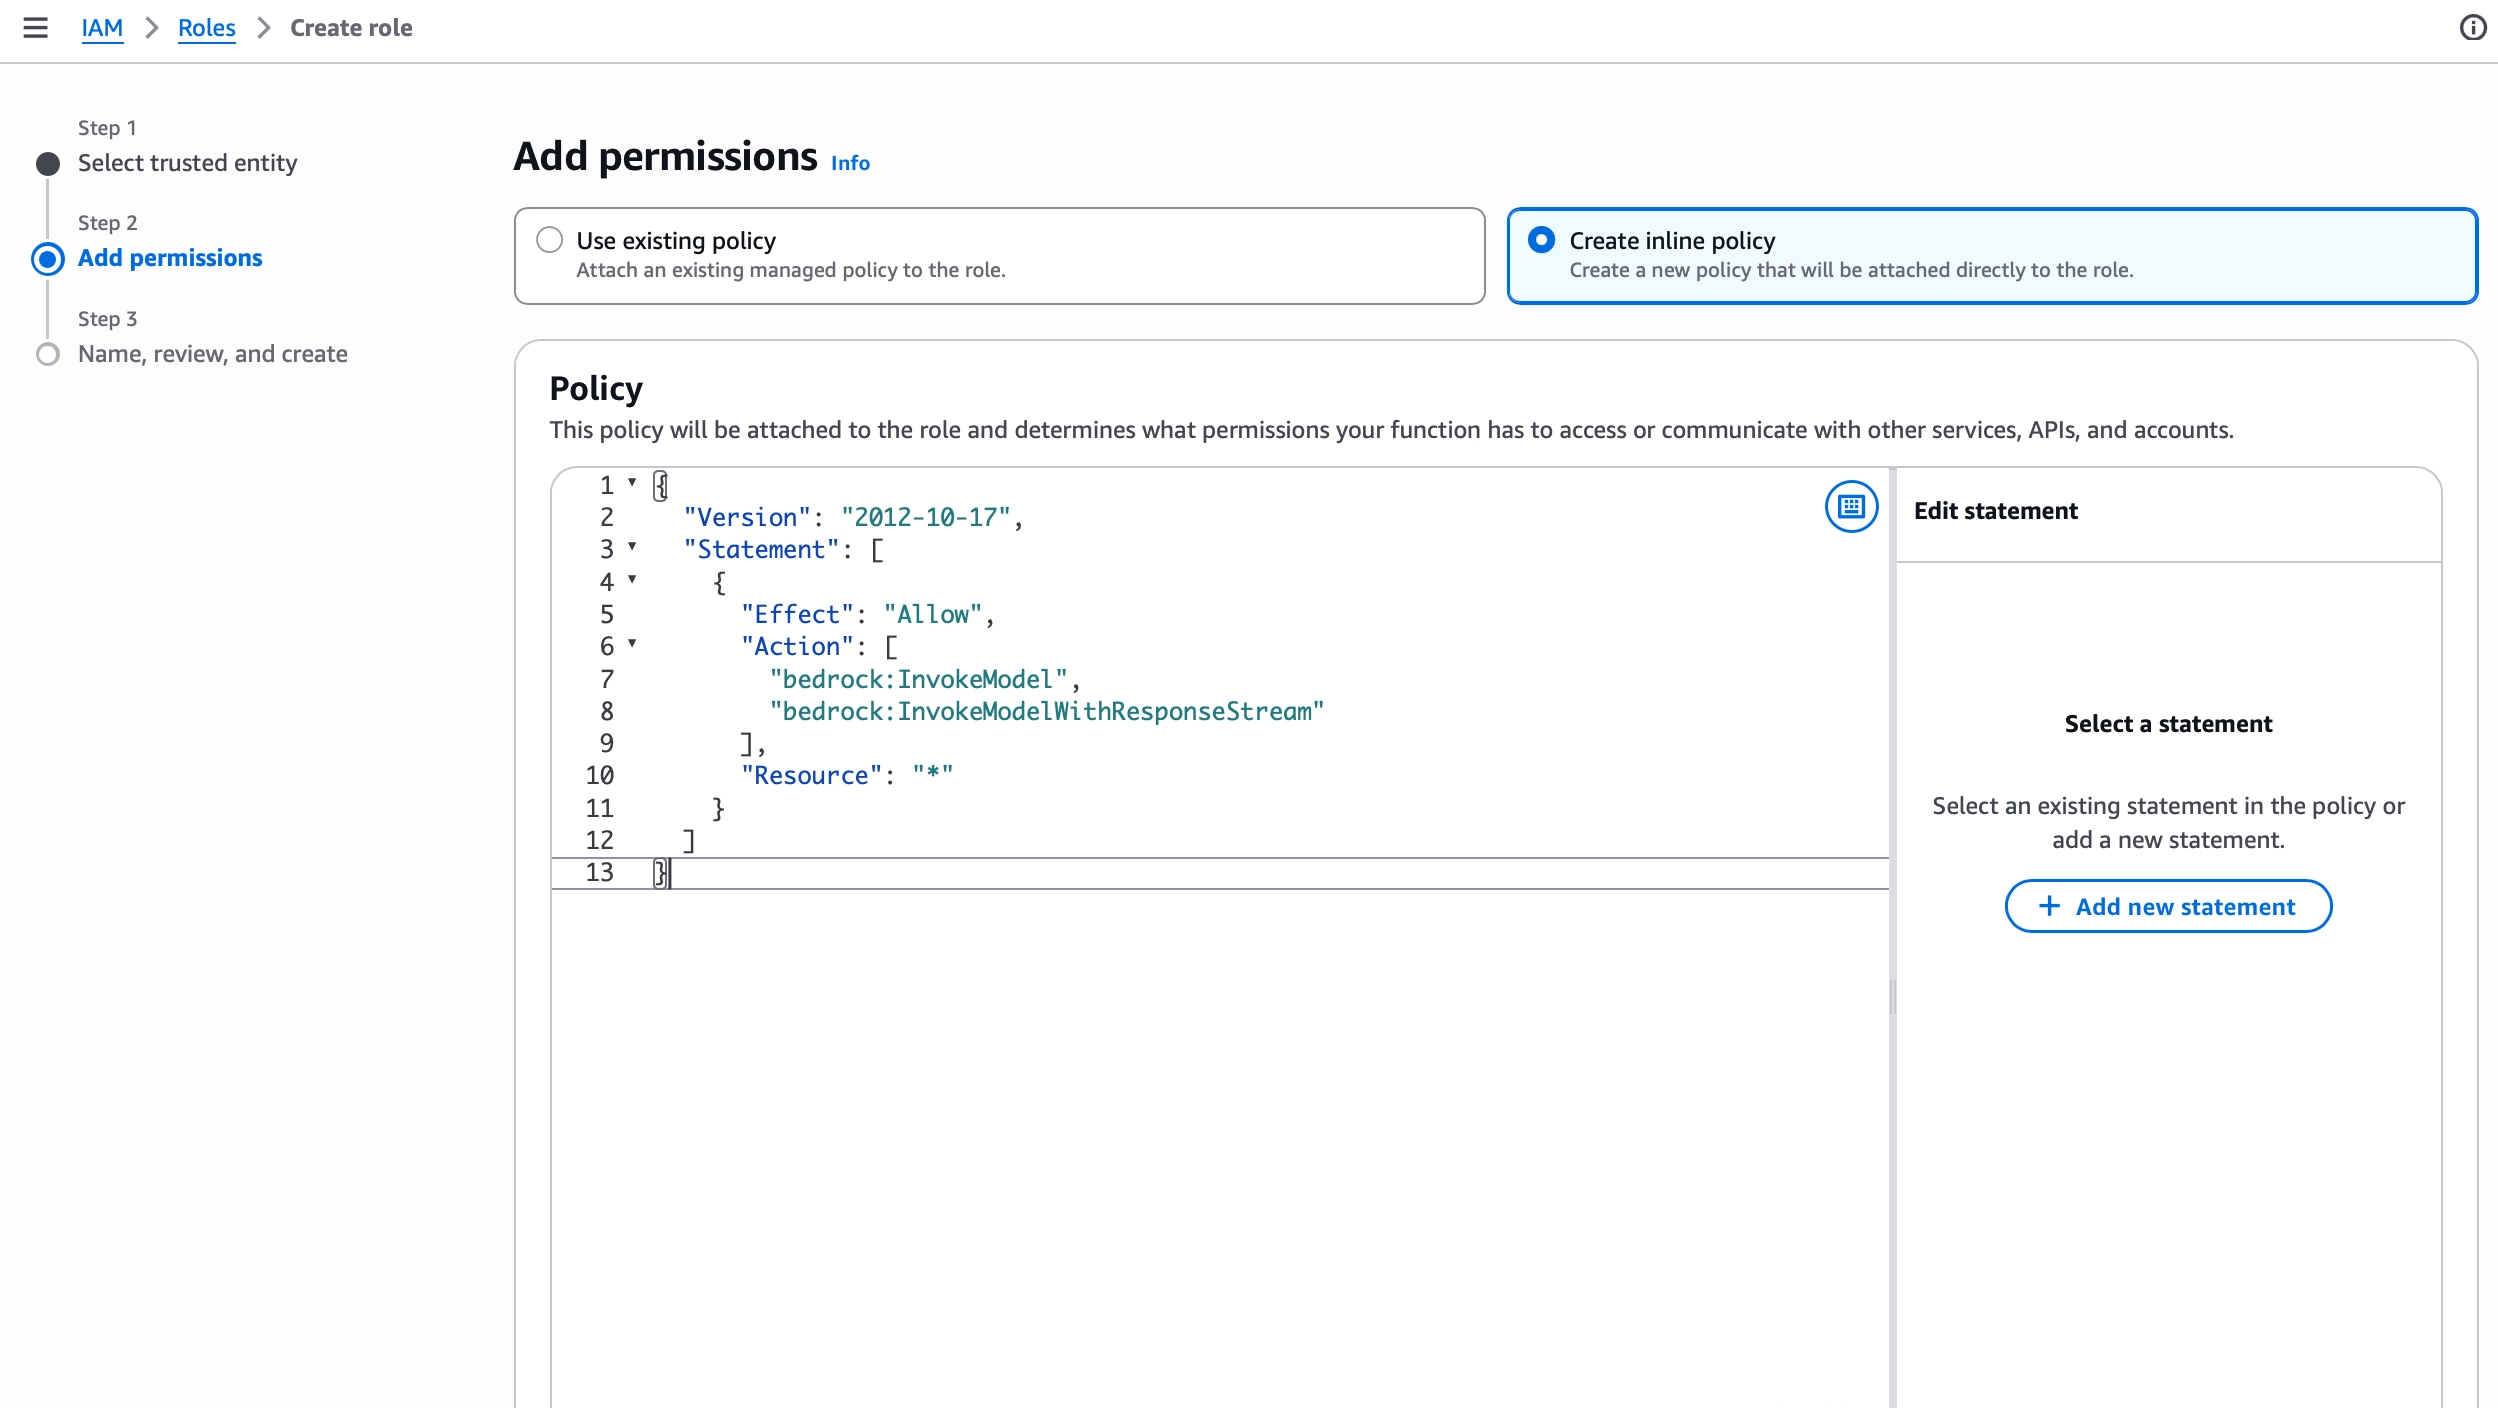Collapse the JSON block at line 1
Image resolution: width=2498 pixels, height=1408 pixels.
(632, 483)
